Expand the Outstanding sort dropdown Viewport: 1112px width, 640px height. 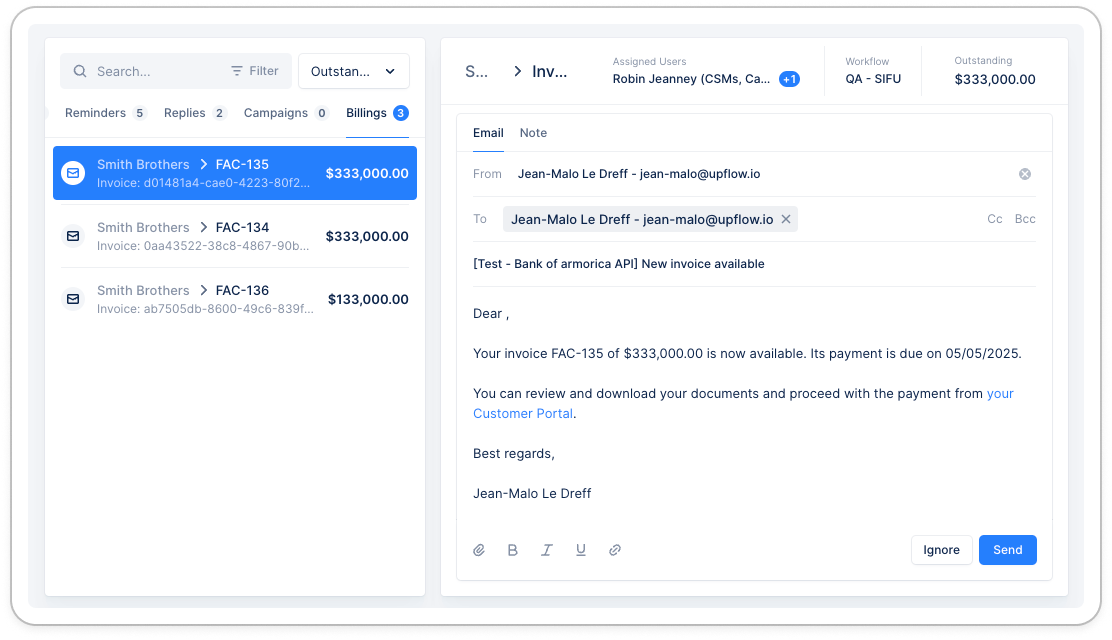[353, 71]
